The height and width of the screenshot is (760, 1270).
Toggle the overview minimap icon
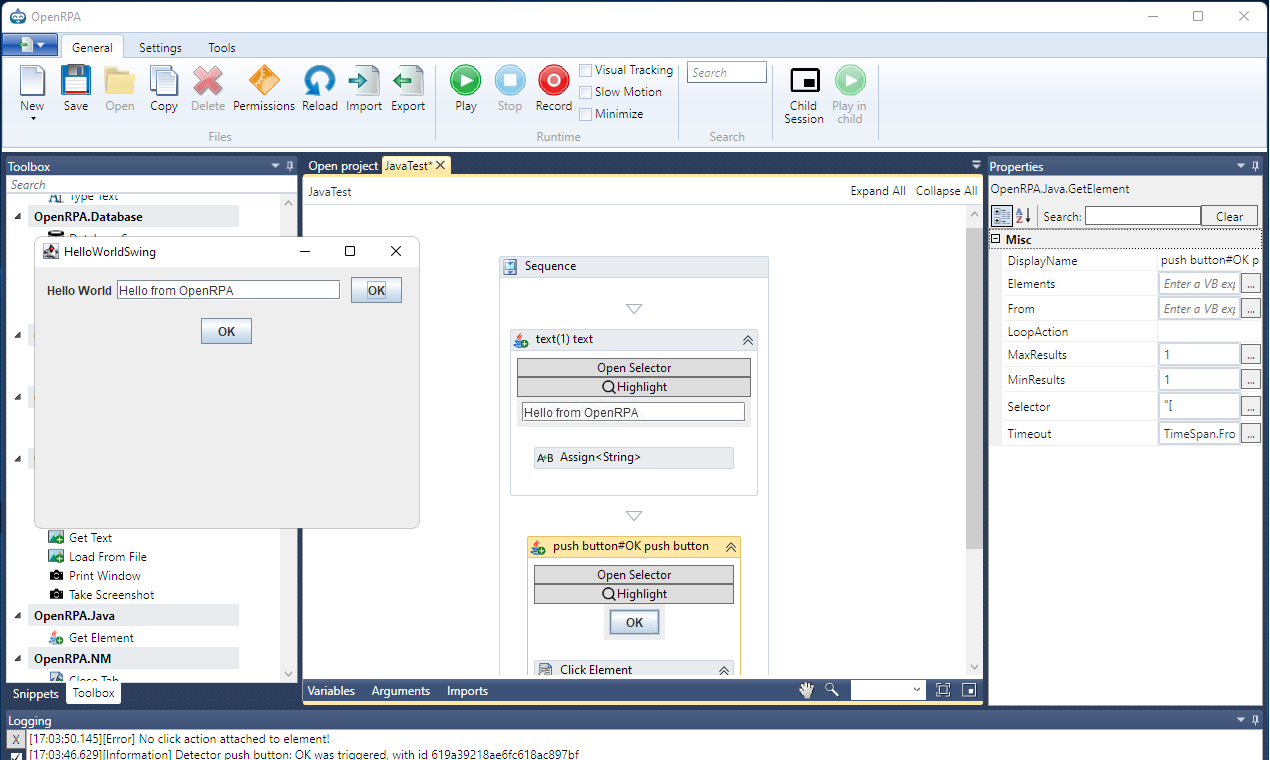pos(969,690)
